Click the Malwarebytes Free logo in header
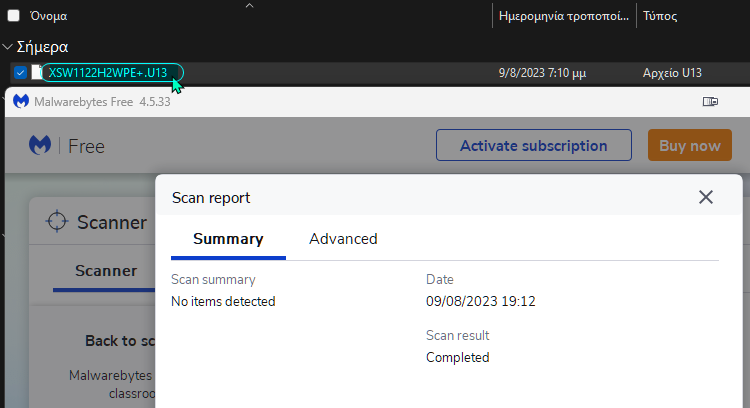 tap(40, 145)
